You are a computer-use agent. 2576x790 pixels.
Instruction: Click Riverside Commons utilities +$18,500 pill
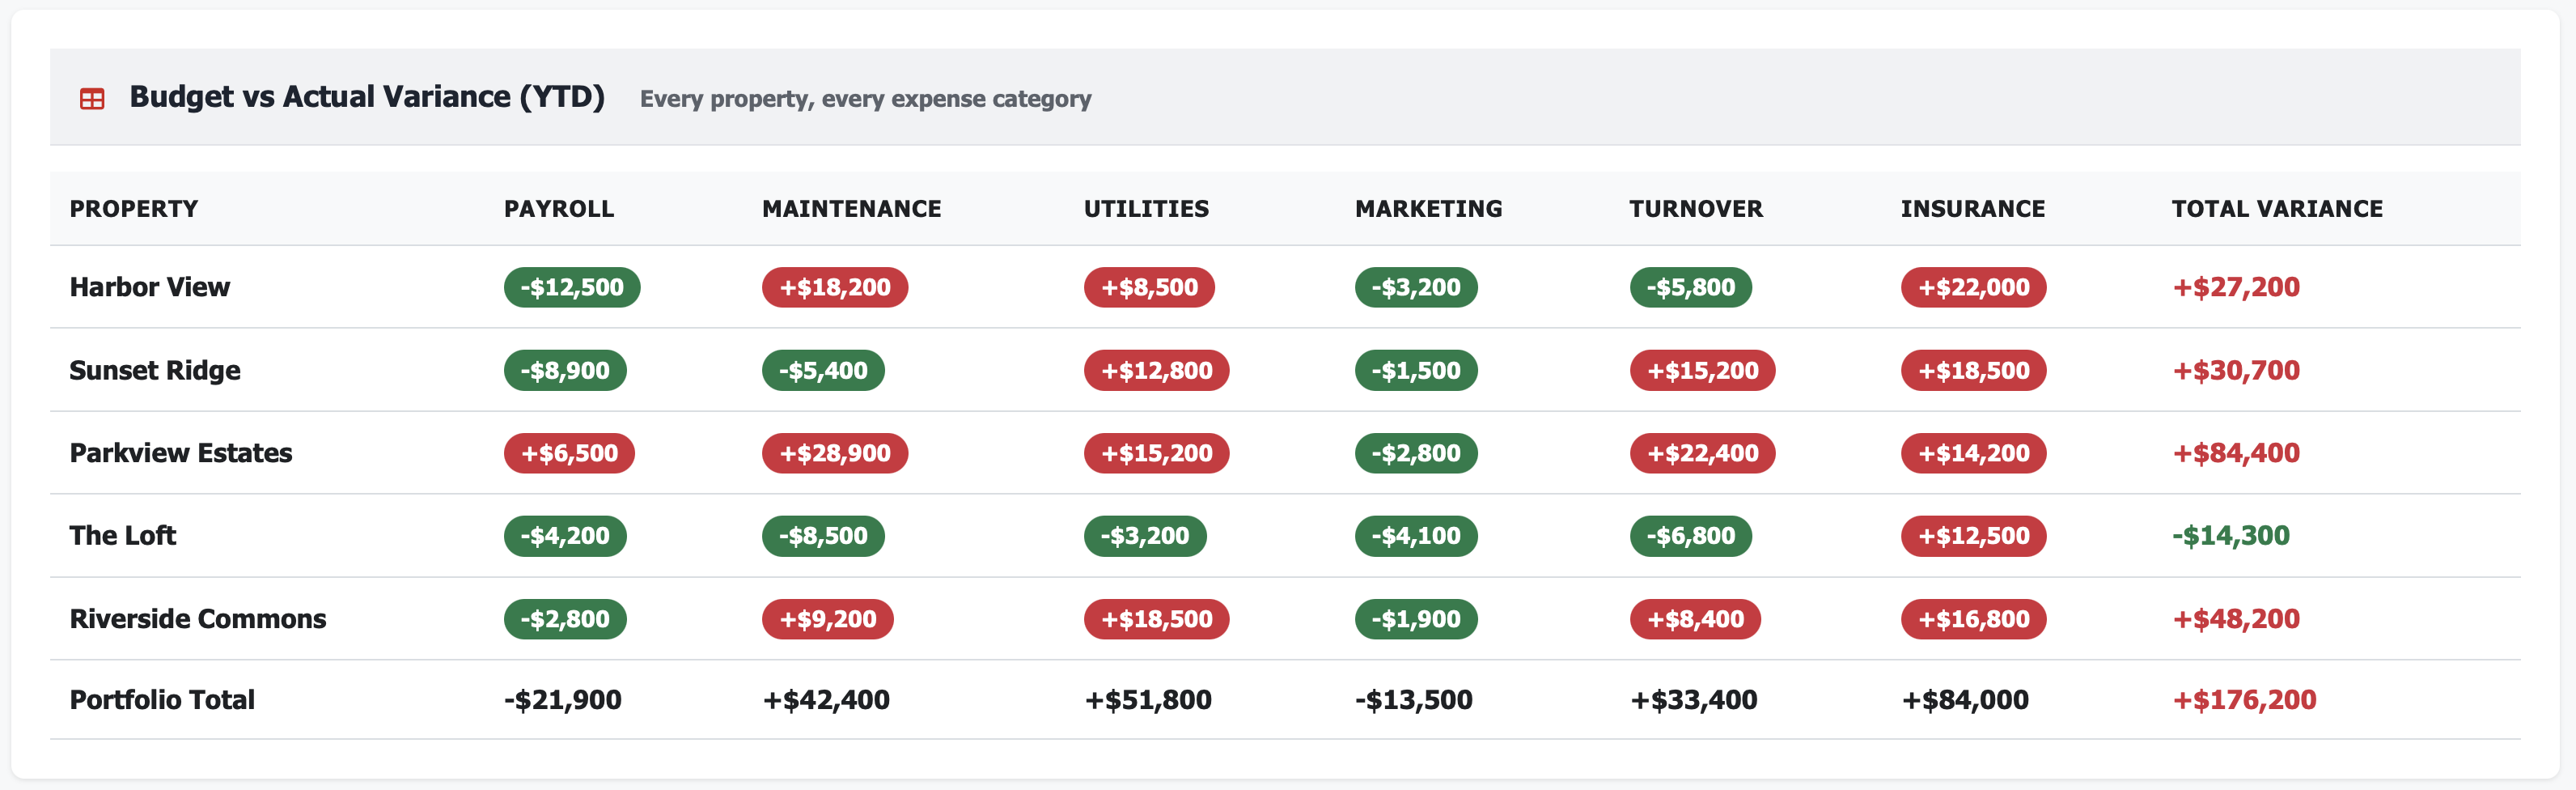click(1155, 619)
